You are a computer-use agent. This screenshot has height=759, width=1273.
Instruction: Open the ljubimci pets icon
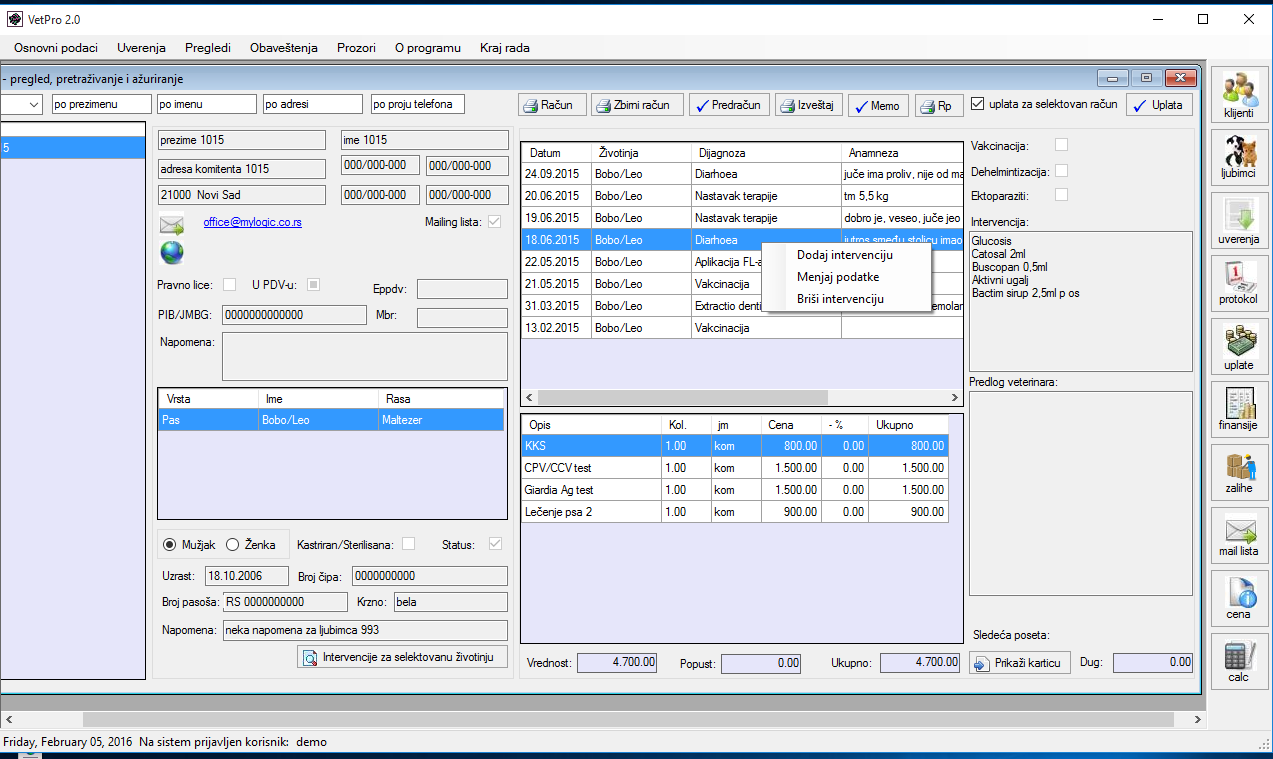point(1238,157)
